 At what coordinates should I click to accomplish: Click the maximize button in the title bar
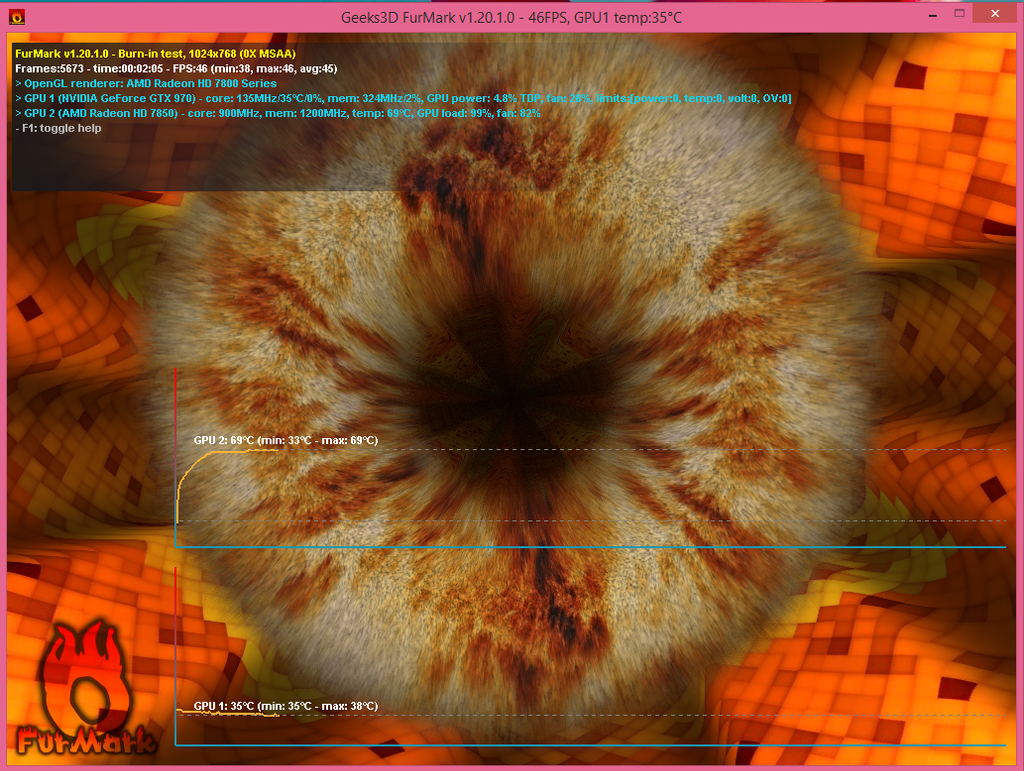tap(962, 13)
